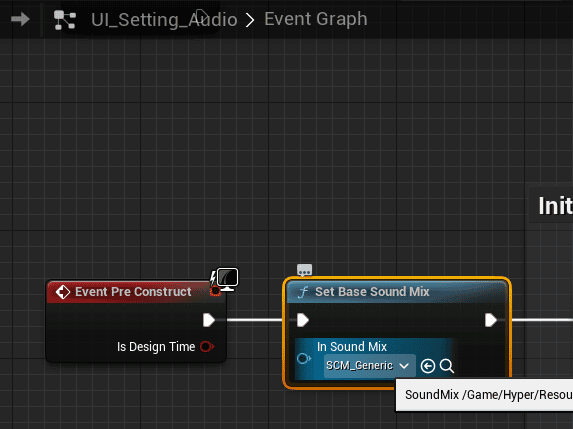
Task: Select the Event Pre Construct node title
Action: [x=133, y=292]
